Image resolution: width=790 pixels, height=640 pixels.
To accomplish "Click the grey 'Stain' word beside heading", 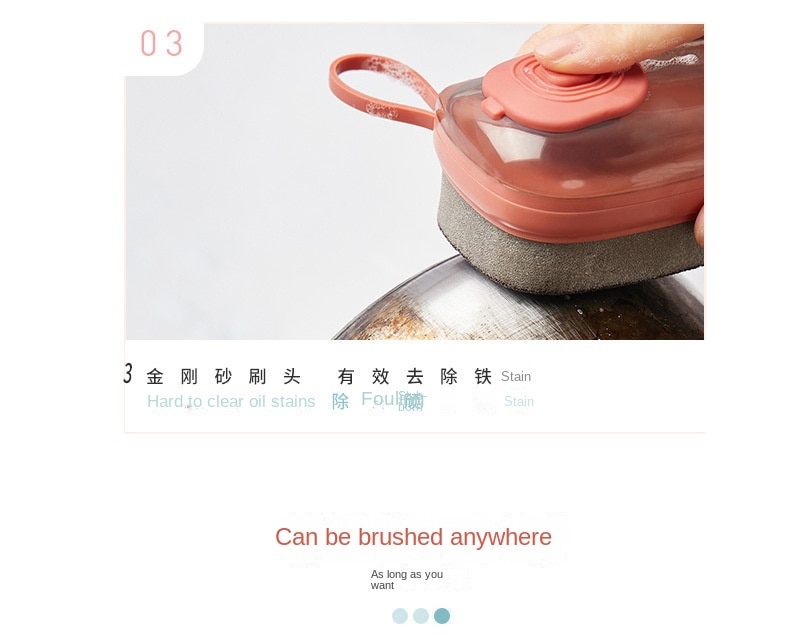I will [516, 376].
